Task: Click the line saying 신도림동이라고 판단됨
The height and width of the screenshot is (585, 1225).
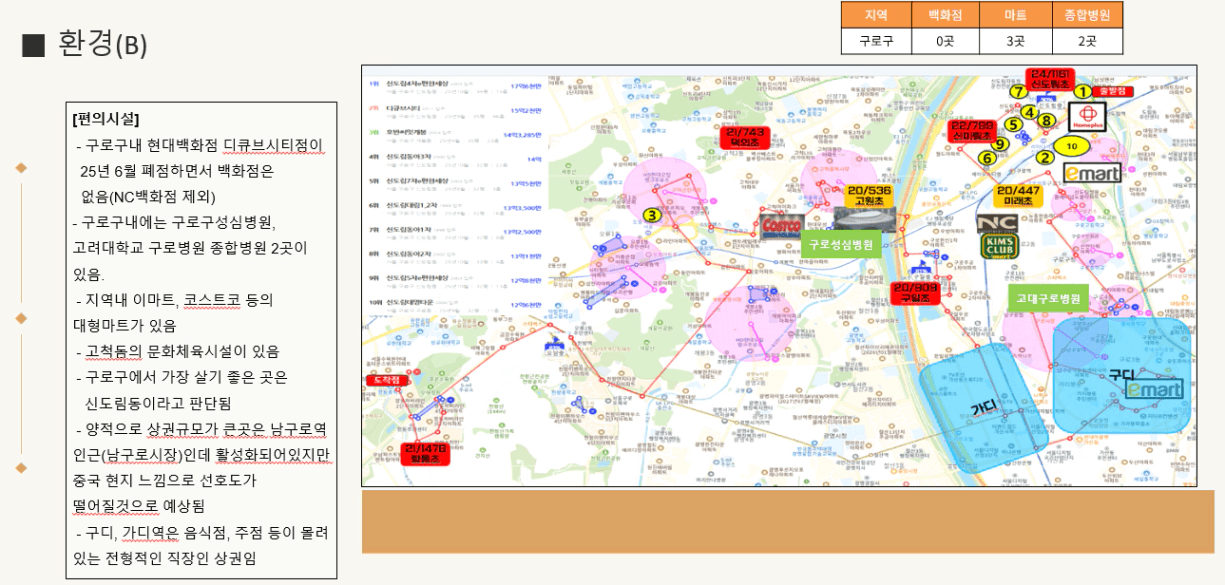Action: point(158,403)
